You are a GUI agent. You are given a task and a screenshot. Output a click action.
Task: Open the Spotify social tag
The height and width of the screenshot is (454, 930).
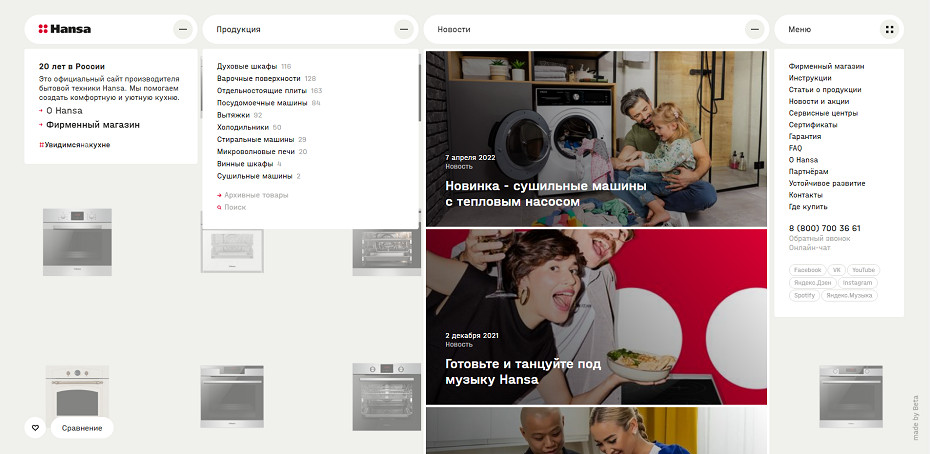(804, 296)
